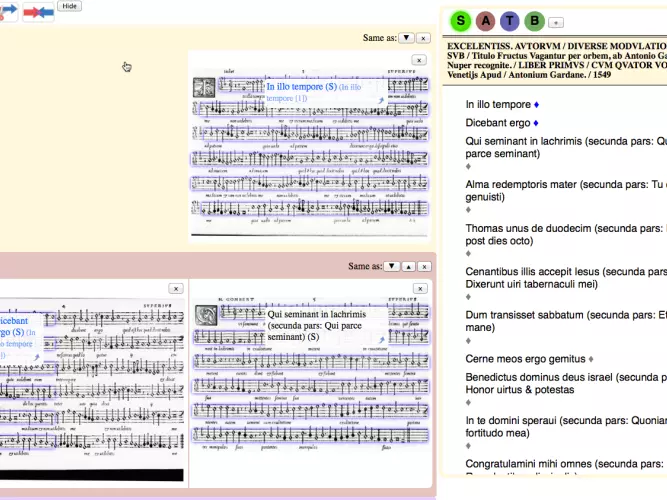Click blue diamond next to Dicebant ergo
Image resolution: width=667 pixels, height=500 pixels.
[536, 123]
